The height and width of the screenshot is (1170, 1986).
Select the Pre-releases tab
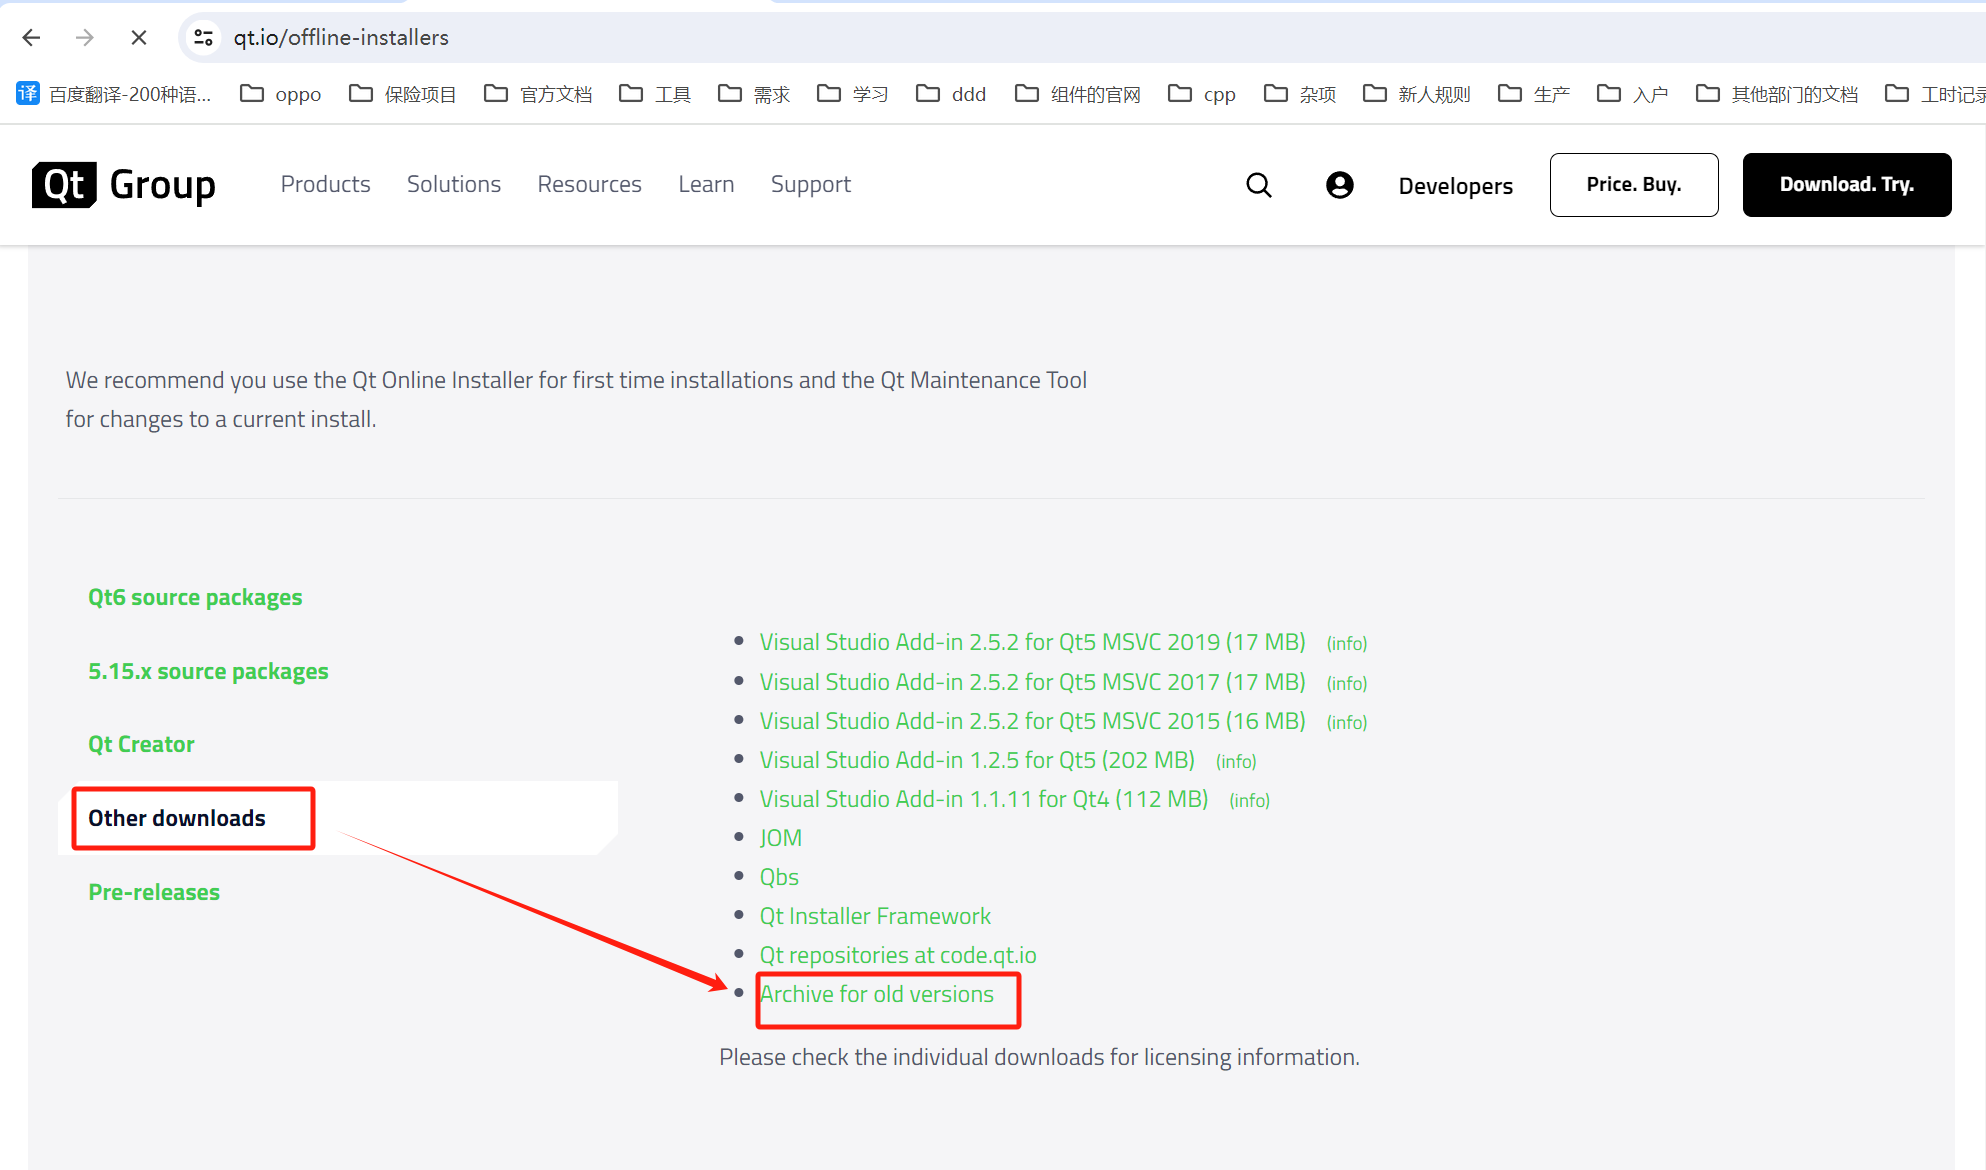154,892
